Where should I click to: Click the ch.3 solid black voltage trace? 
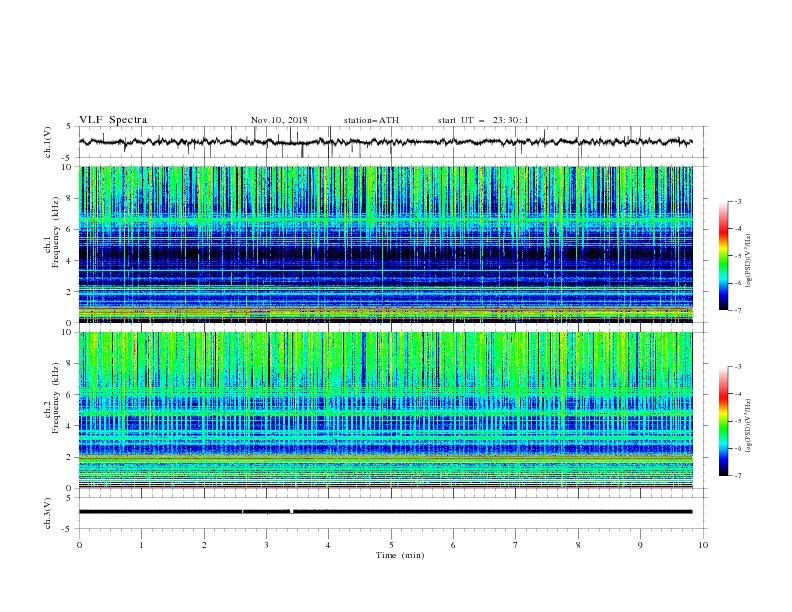[x=385, y=512]
